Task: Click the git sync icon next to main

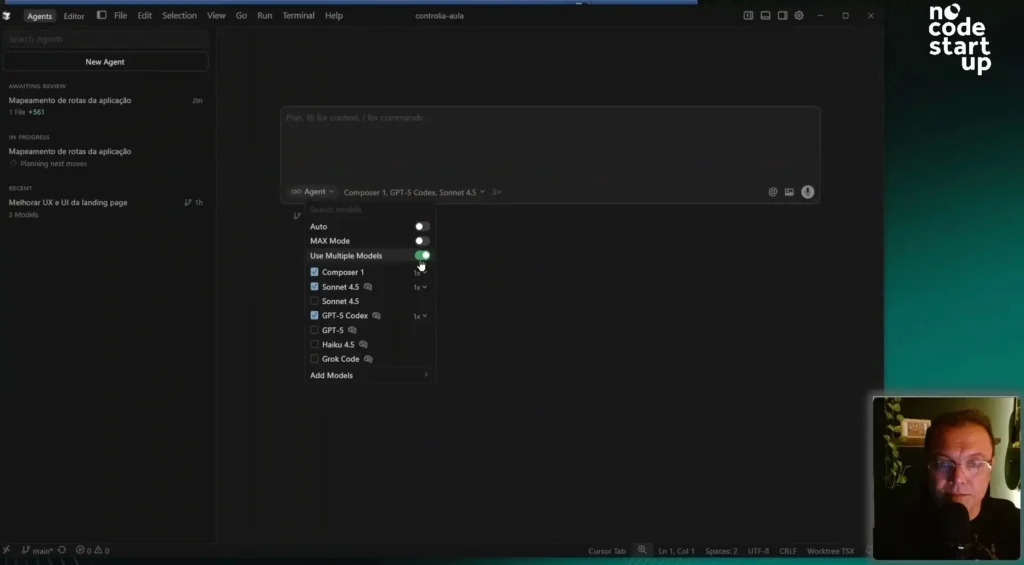Action: [62, 551]
